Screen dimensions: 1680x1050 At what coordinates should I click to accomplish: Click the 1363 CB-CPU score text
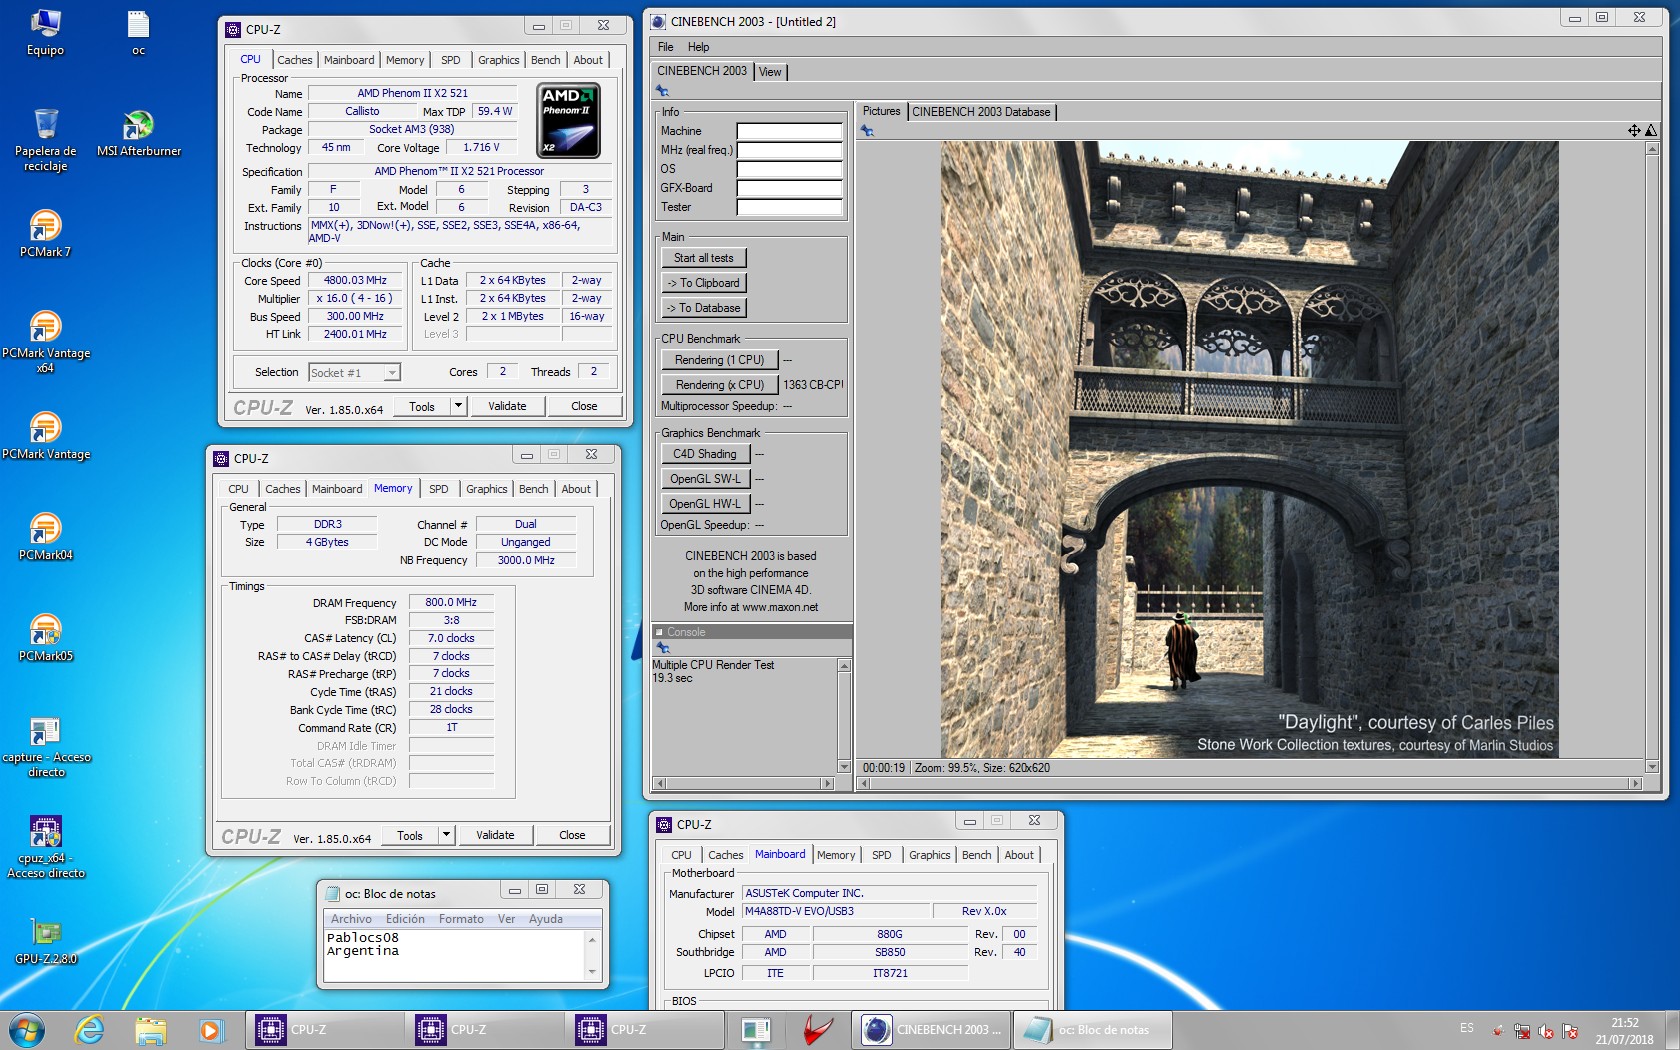click(813, 385)
